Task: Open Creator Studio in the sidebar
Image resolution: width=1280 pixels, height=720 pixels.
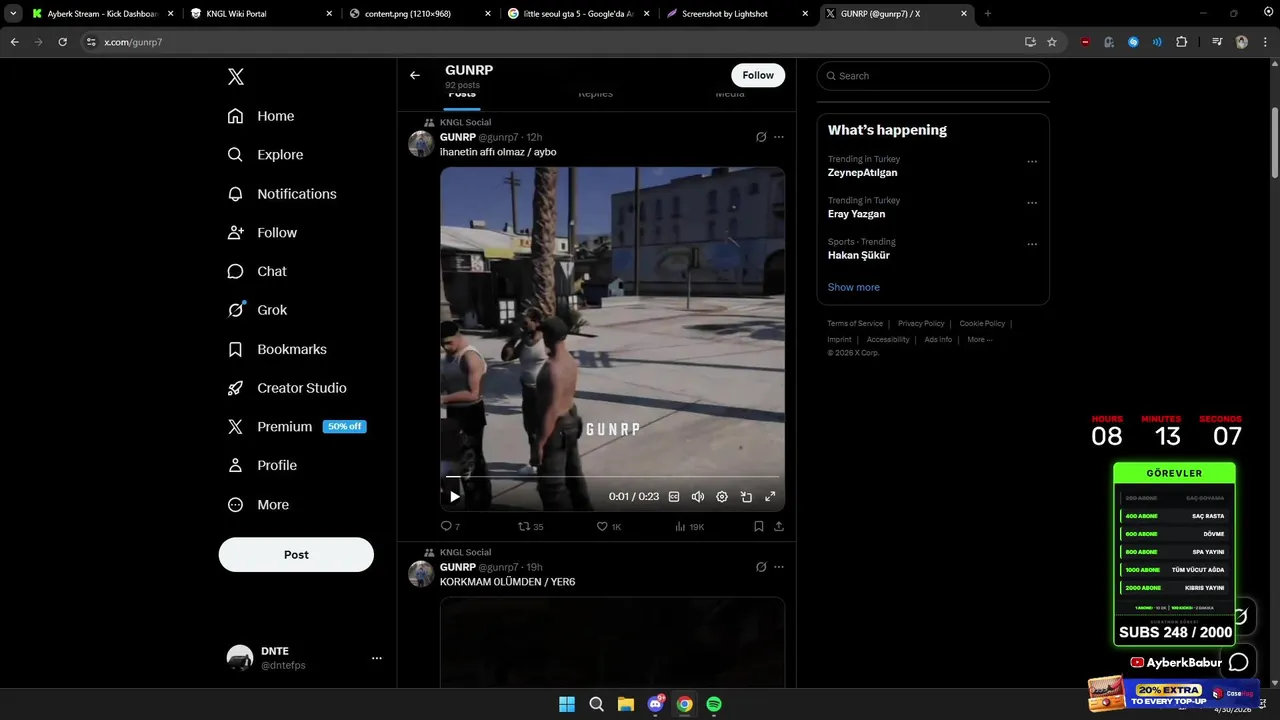Action: [x=287, y=388]
